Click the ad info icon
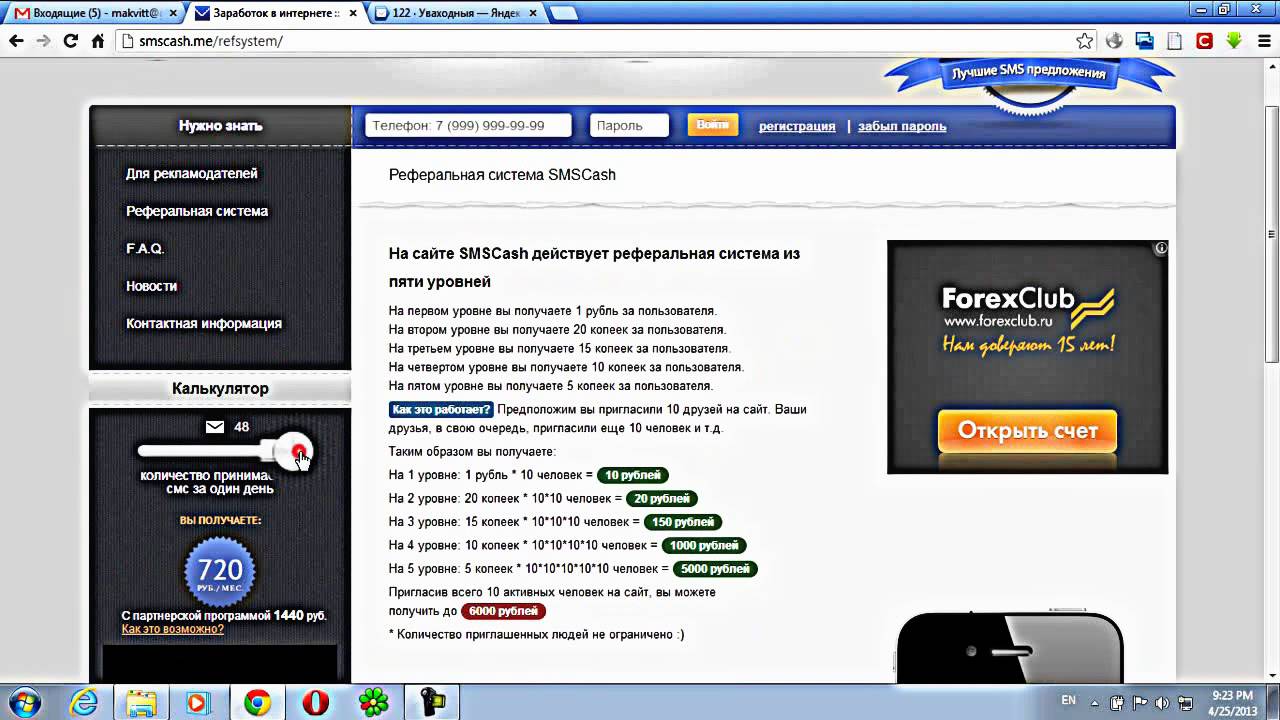The width and height of the screenshot is (1280, 720). [x=1160, y=248]
